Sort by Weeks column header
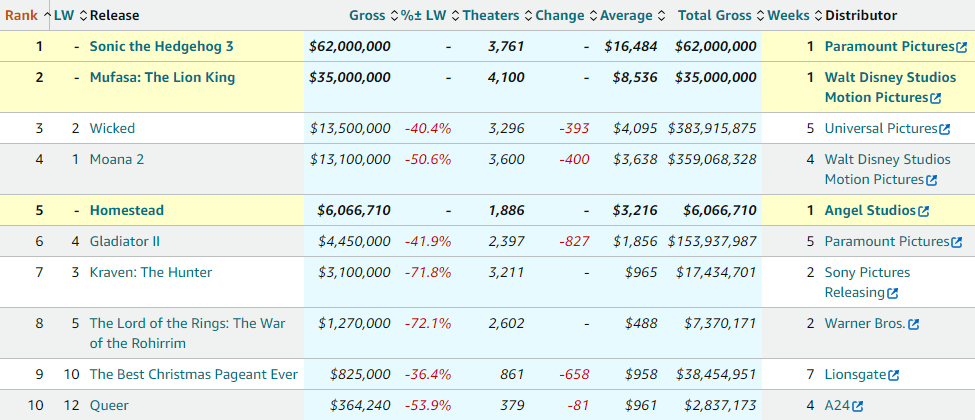Viewport: 975px width, 420px height. (788, 15)
